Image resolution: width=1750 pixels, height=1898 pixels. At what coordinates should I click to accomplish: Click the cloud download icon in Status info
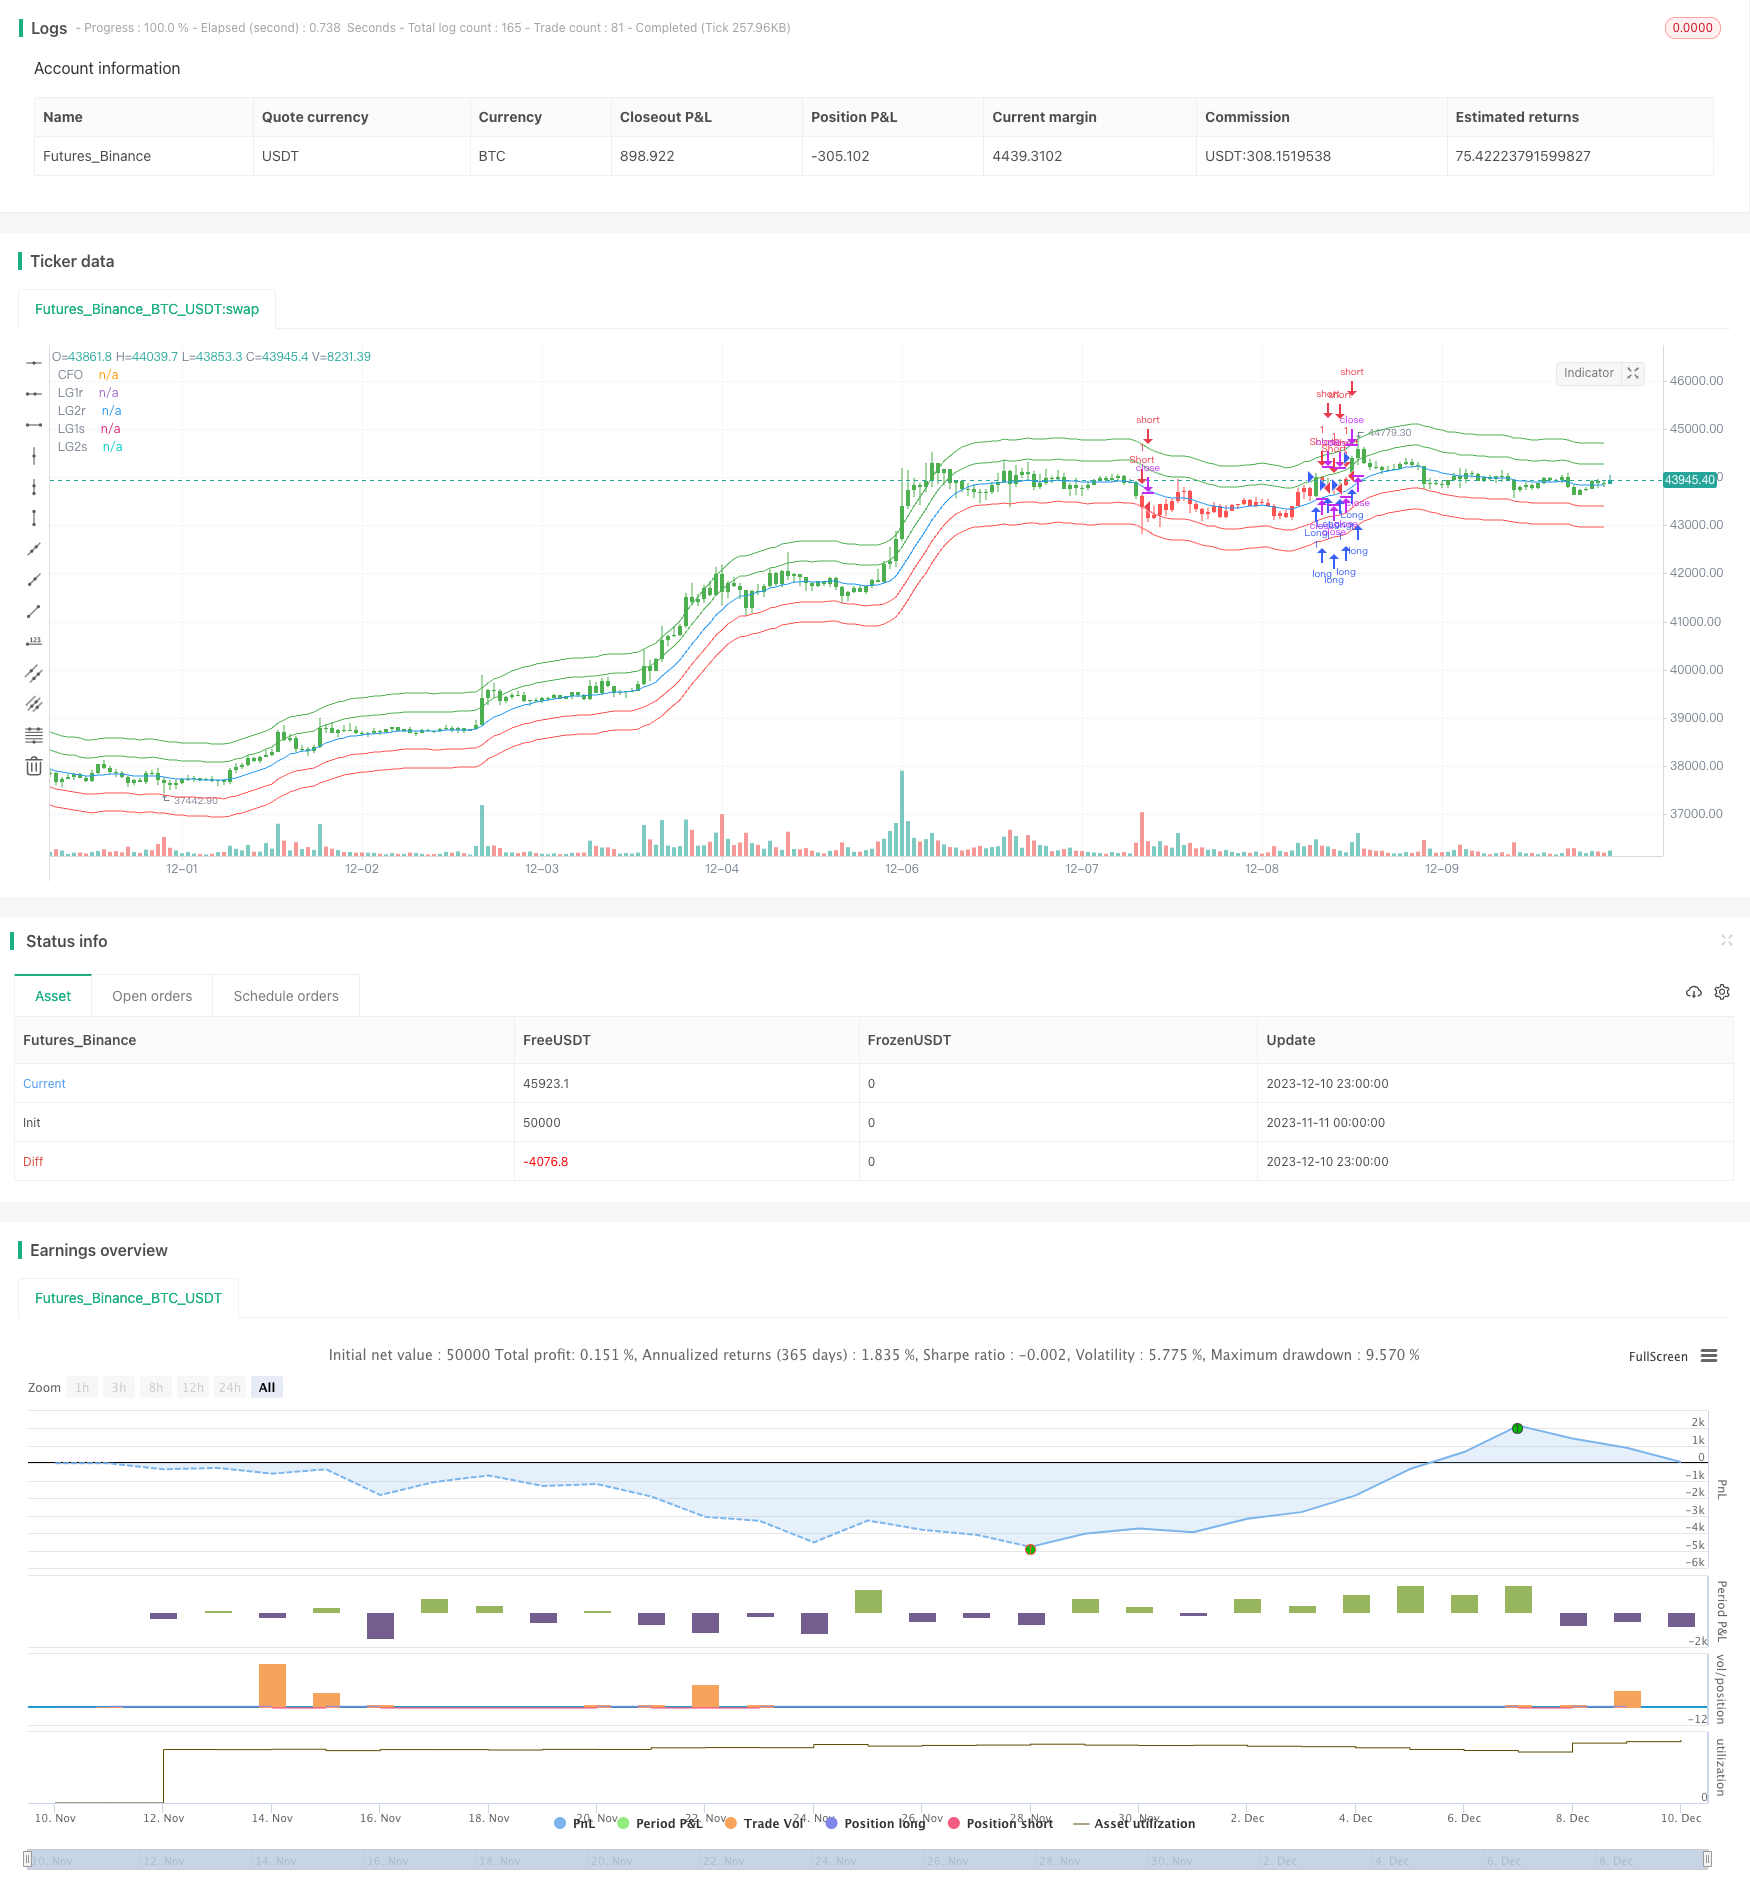pos(1694,992)
